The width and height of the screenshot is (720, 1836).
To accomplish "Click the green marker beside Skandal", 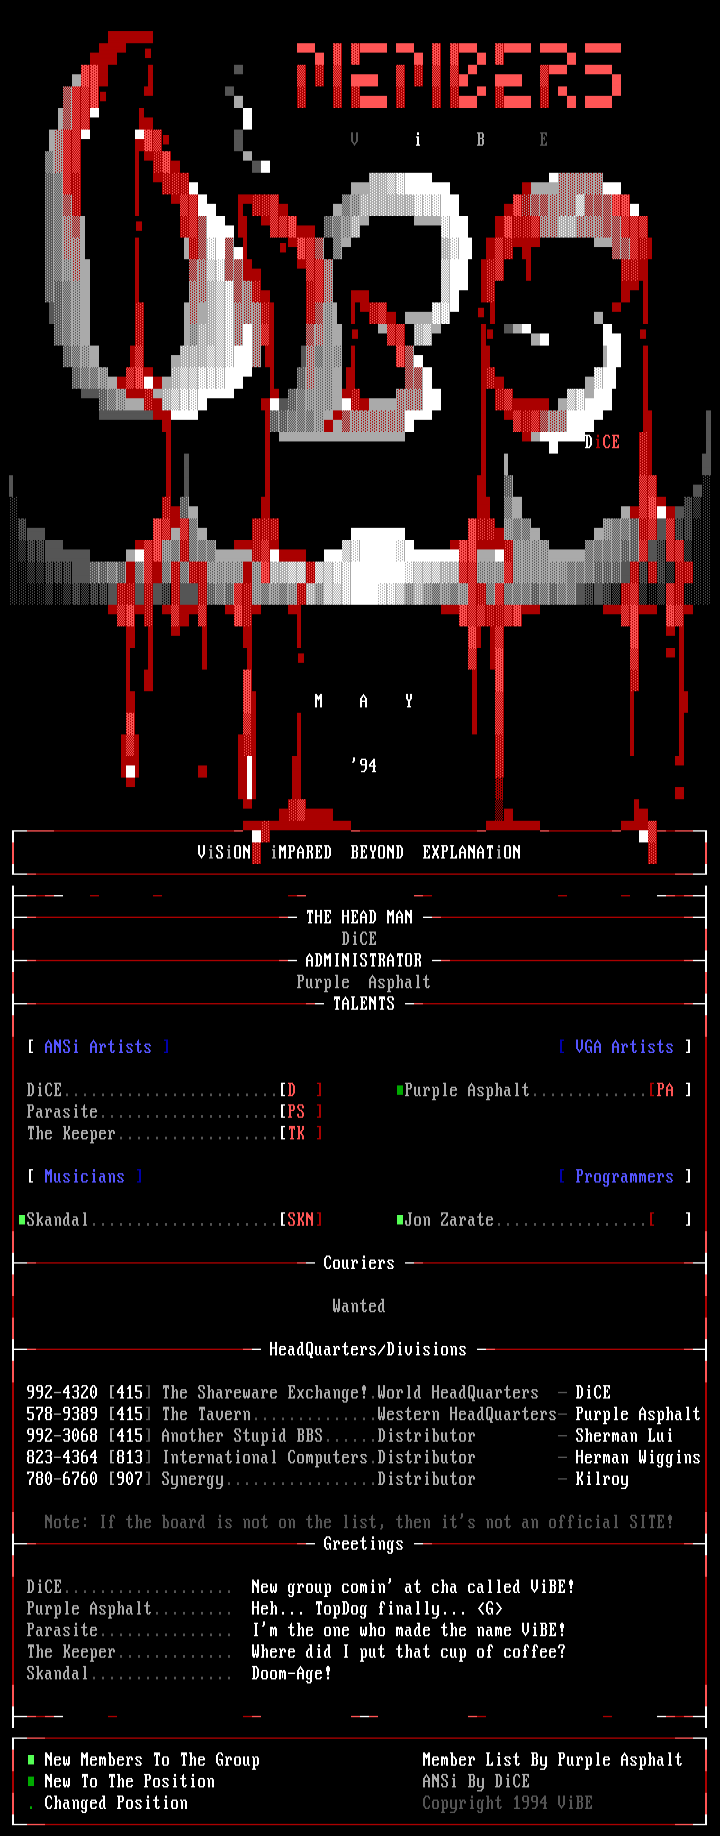I will point(22,1220).
